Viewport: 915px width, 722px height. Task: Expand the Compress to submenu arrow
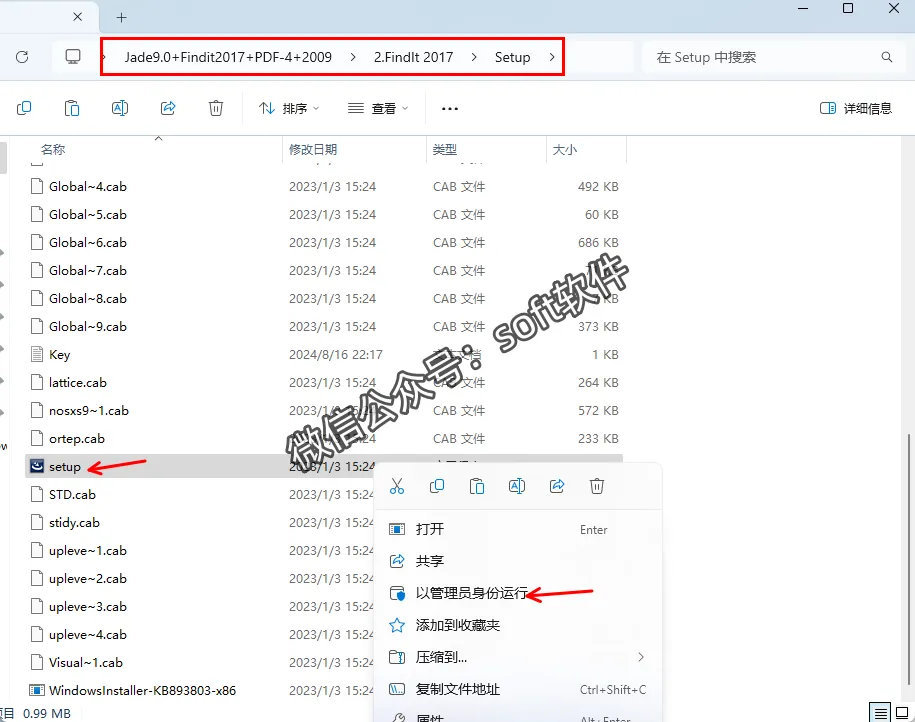[x=641, y=657]
